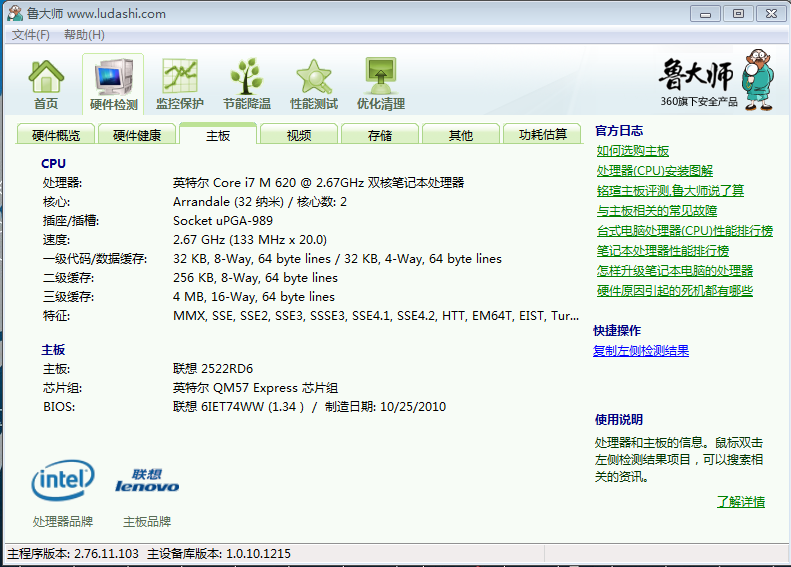Screen dimensions: 791x567
Task: Open the 帮助(H) menu
Action: pyautogui.click(x=84, y=35)
